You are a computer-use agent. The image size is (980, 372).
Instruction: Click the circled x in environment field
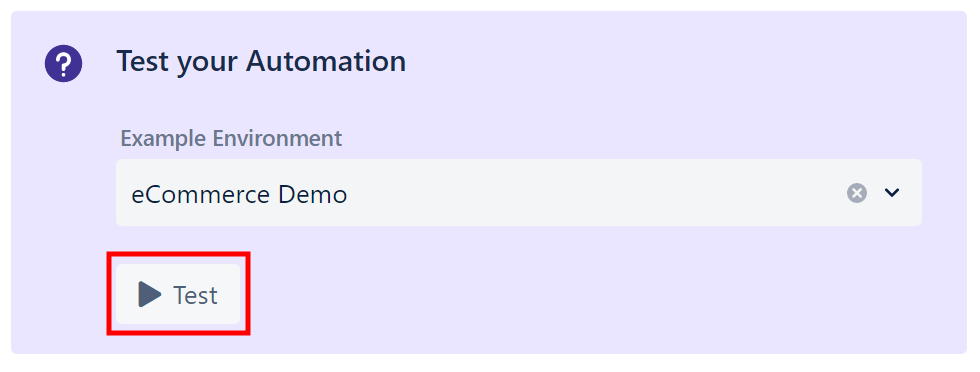[x=857, y=193]
